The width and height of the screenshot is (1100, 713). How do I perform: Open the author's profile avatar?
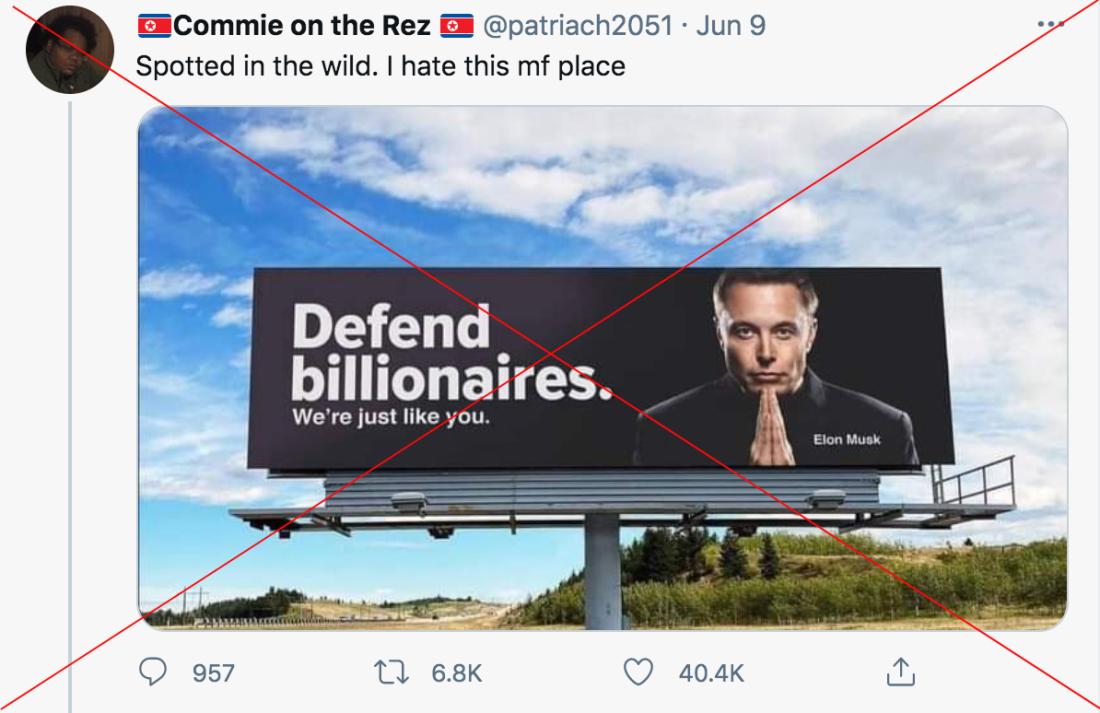click(69, 50)
